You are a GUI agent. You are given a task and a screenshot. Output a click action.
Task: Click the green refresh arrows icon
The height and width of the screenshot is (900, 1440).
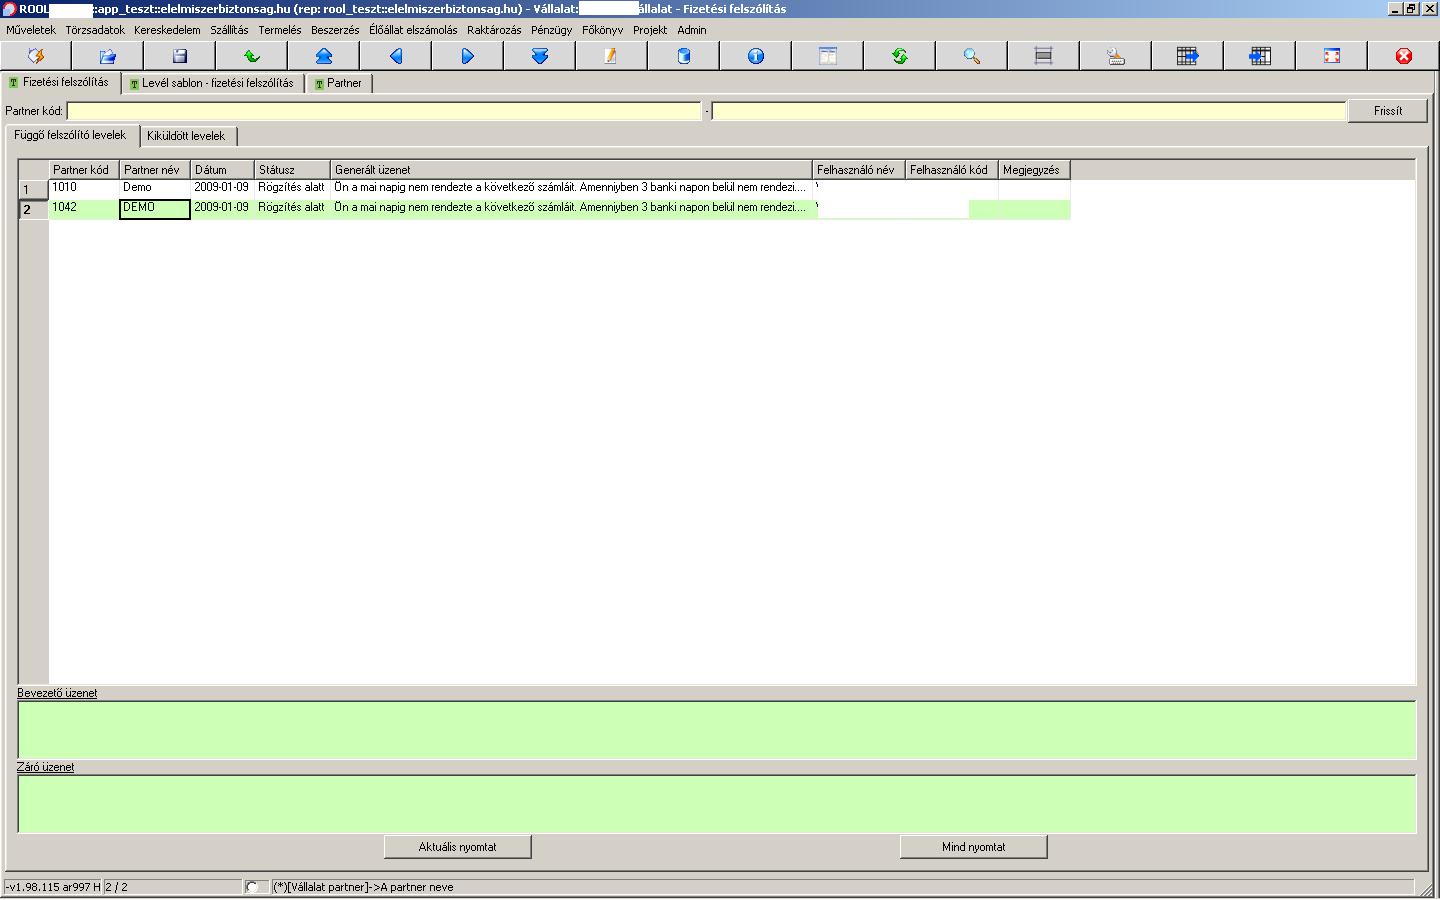point(900,56)
